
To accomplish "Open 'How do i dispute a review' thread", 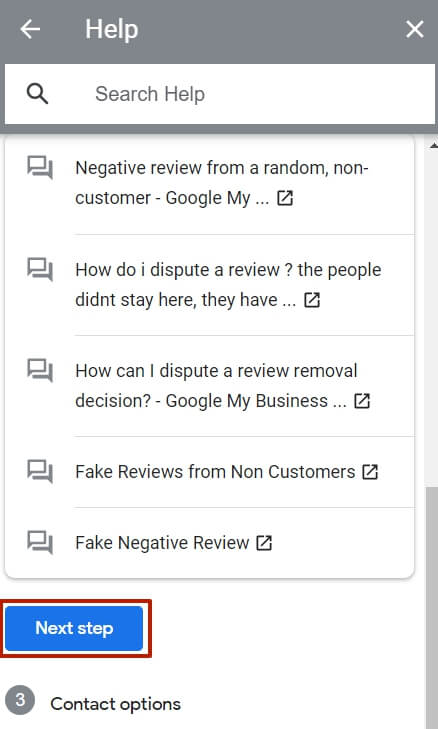I will point(228,285).
